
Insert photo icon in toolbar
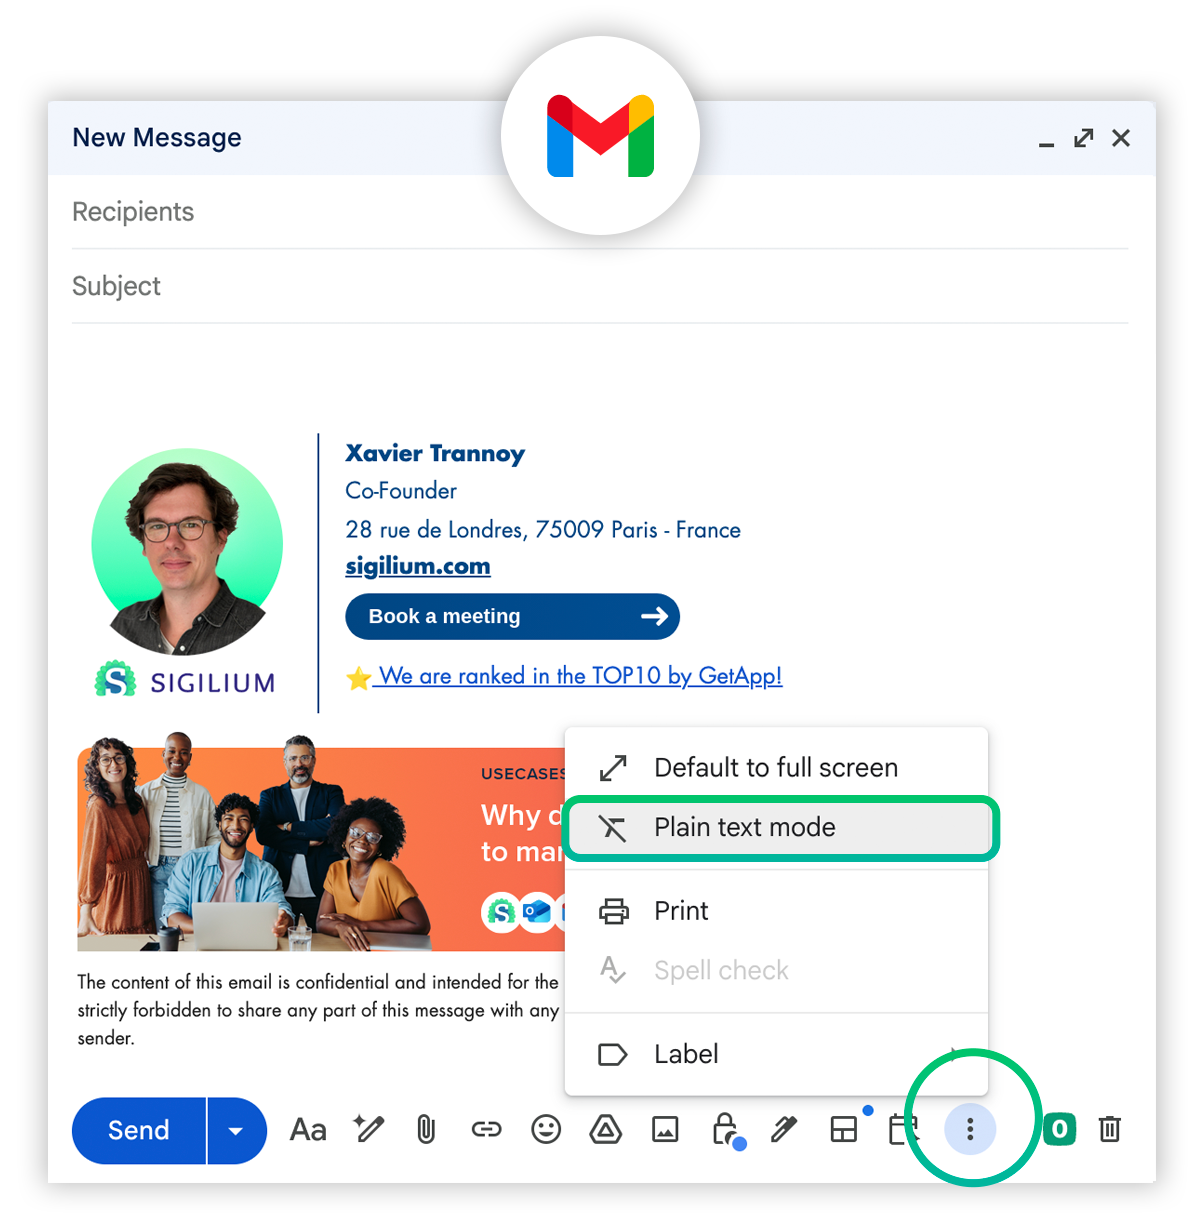pyautogui.click(x=665, y=1130)
